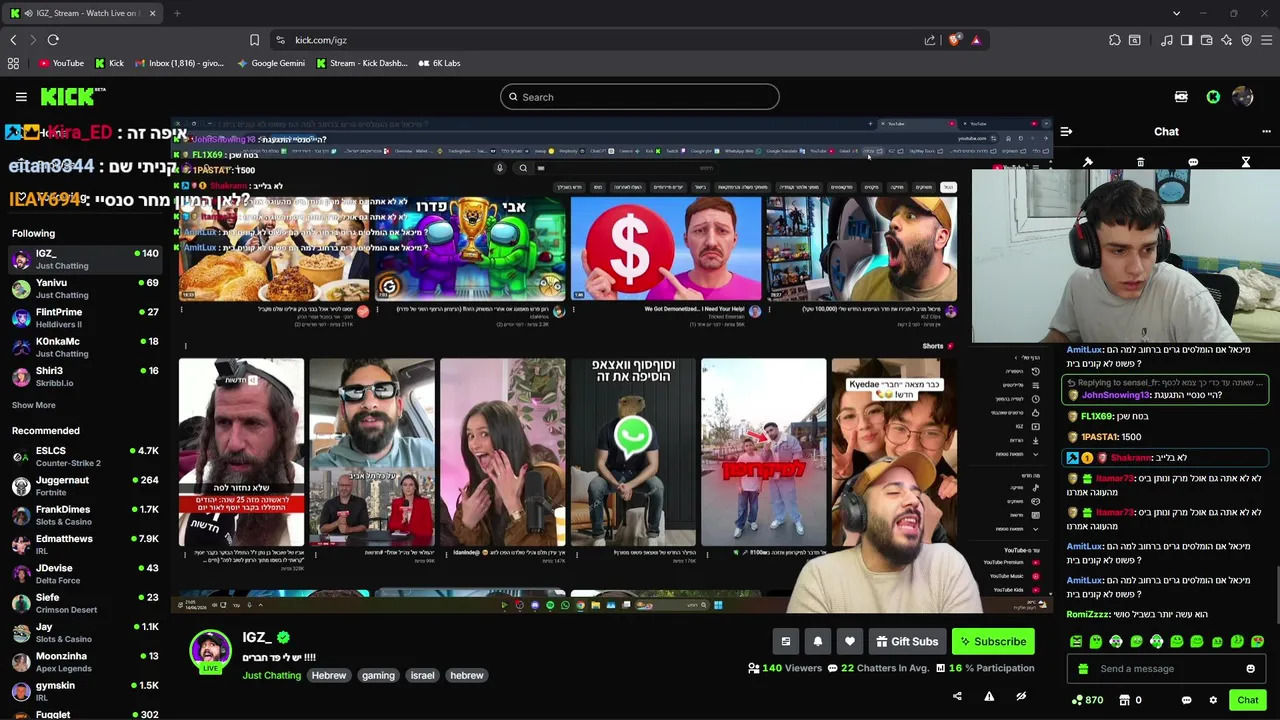
Task: Click the green Subscribe button
Action: [993, 642]
